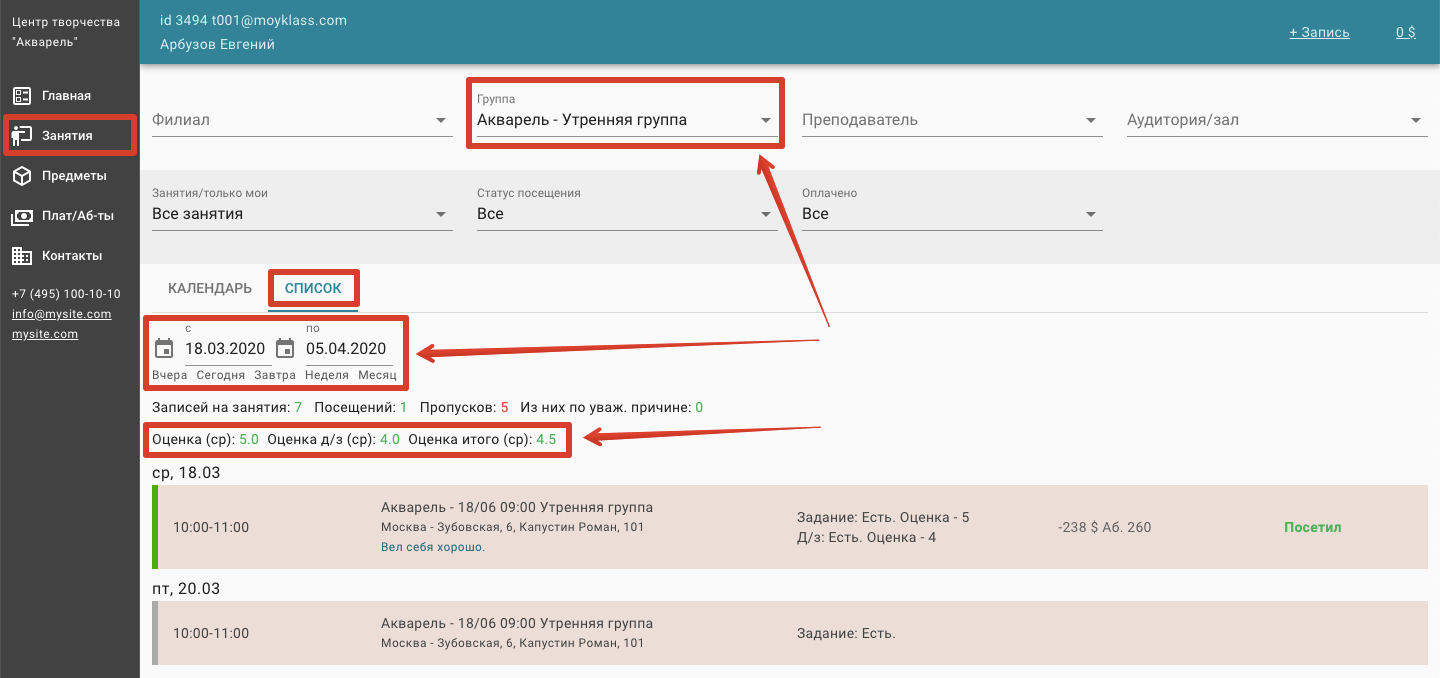This screenshot has height=678, width=1440.
Task: Open the Статус посещения dropdown
Action: [x=766, y=215]
